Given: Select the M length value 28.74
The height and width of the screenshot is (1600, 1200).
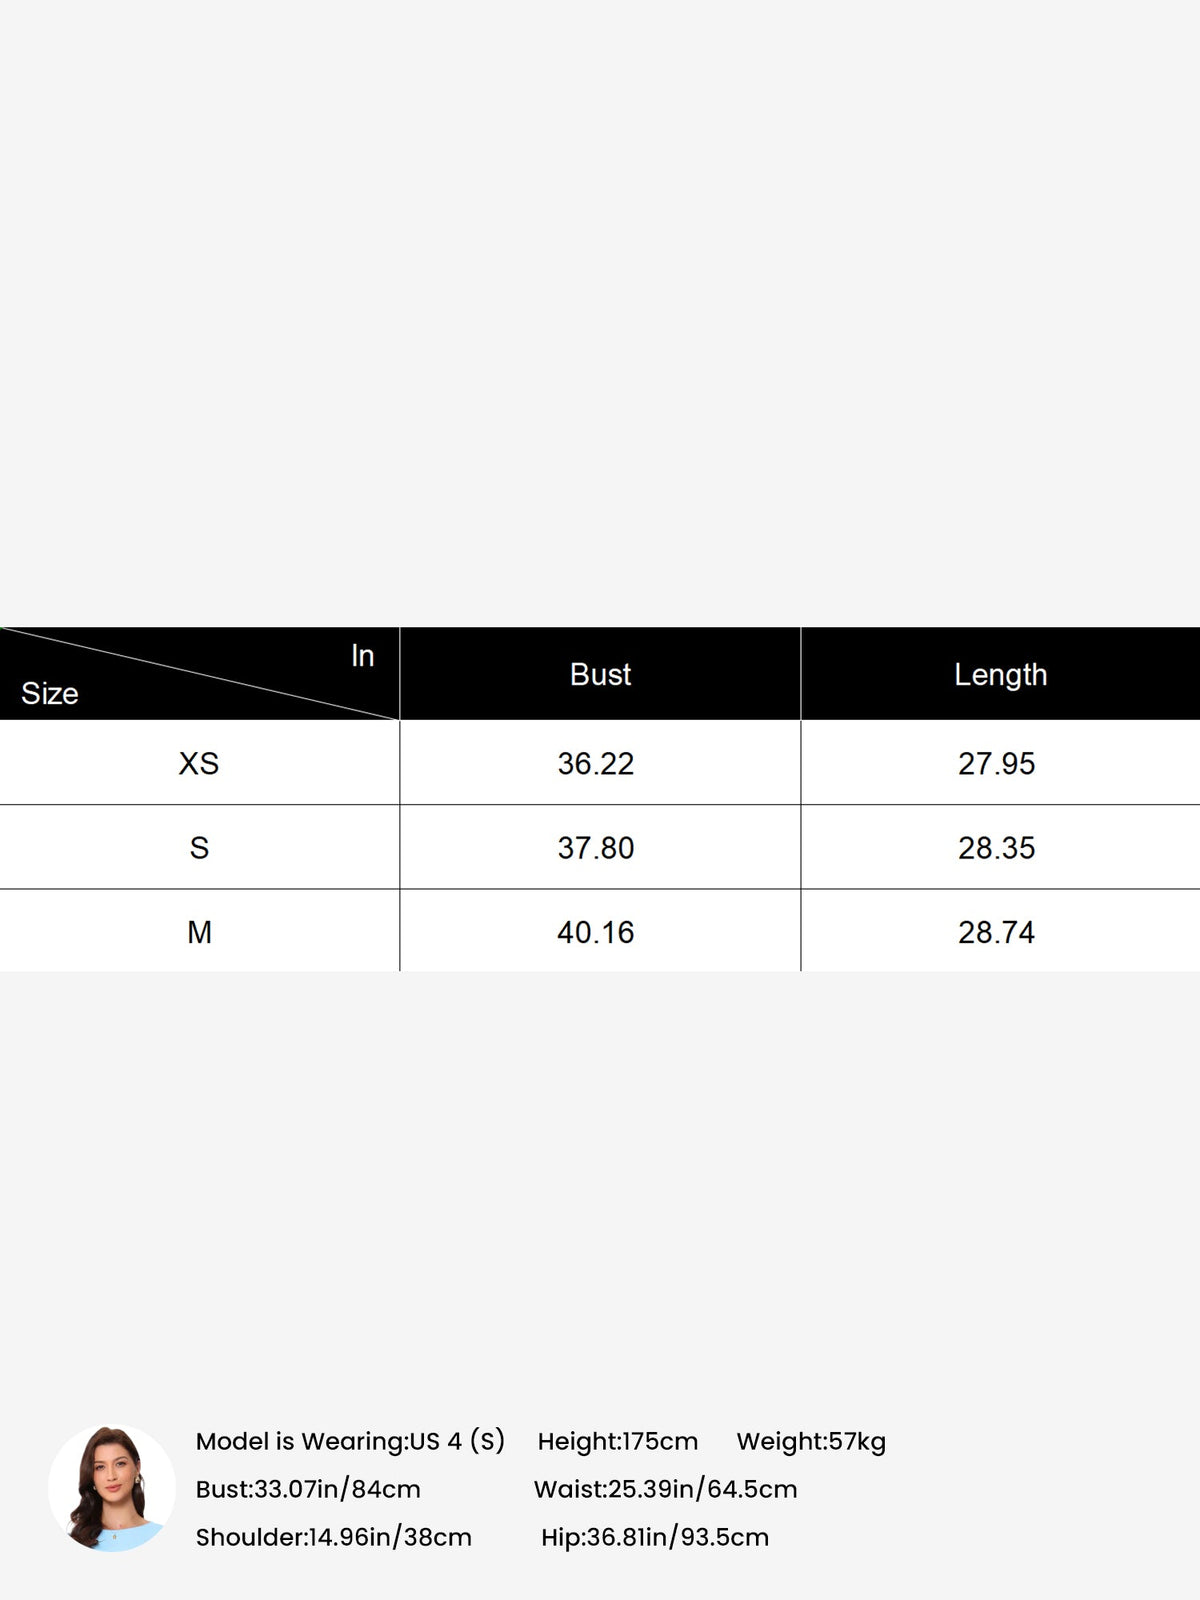Looking at the screenshot, I should (x=997, y=932).
